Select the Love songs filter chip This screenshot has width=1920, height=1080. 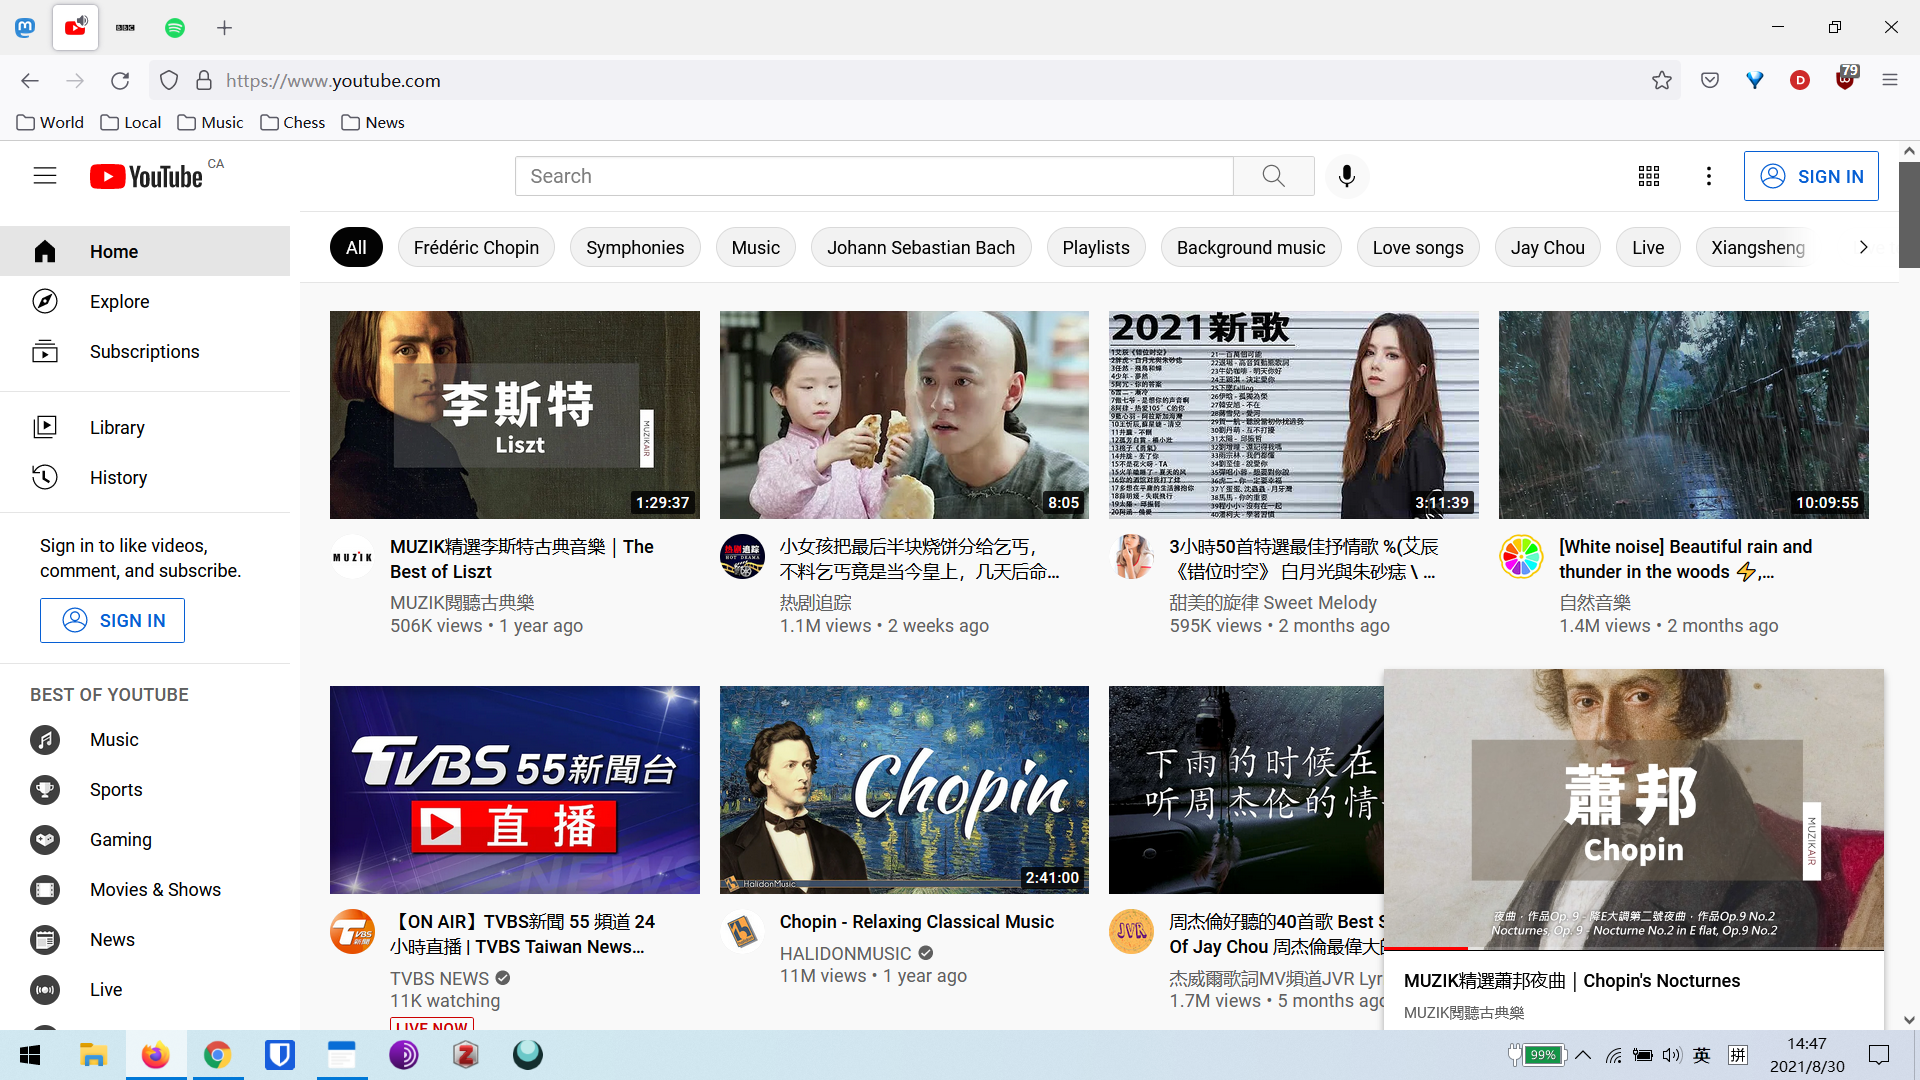tap(1417, 247)
